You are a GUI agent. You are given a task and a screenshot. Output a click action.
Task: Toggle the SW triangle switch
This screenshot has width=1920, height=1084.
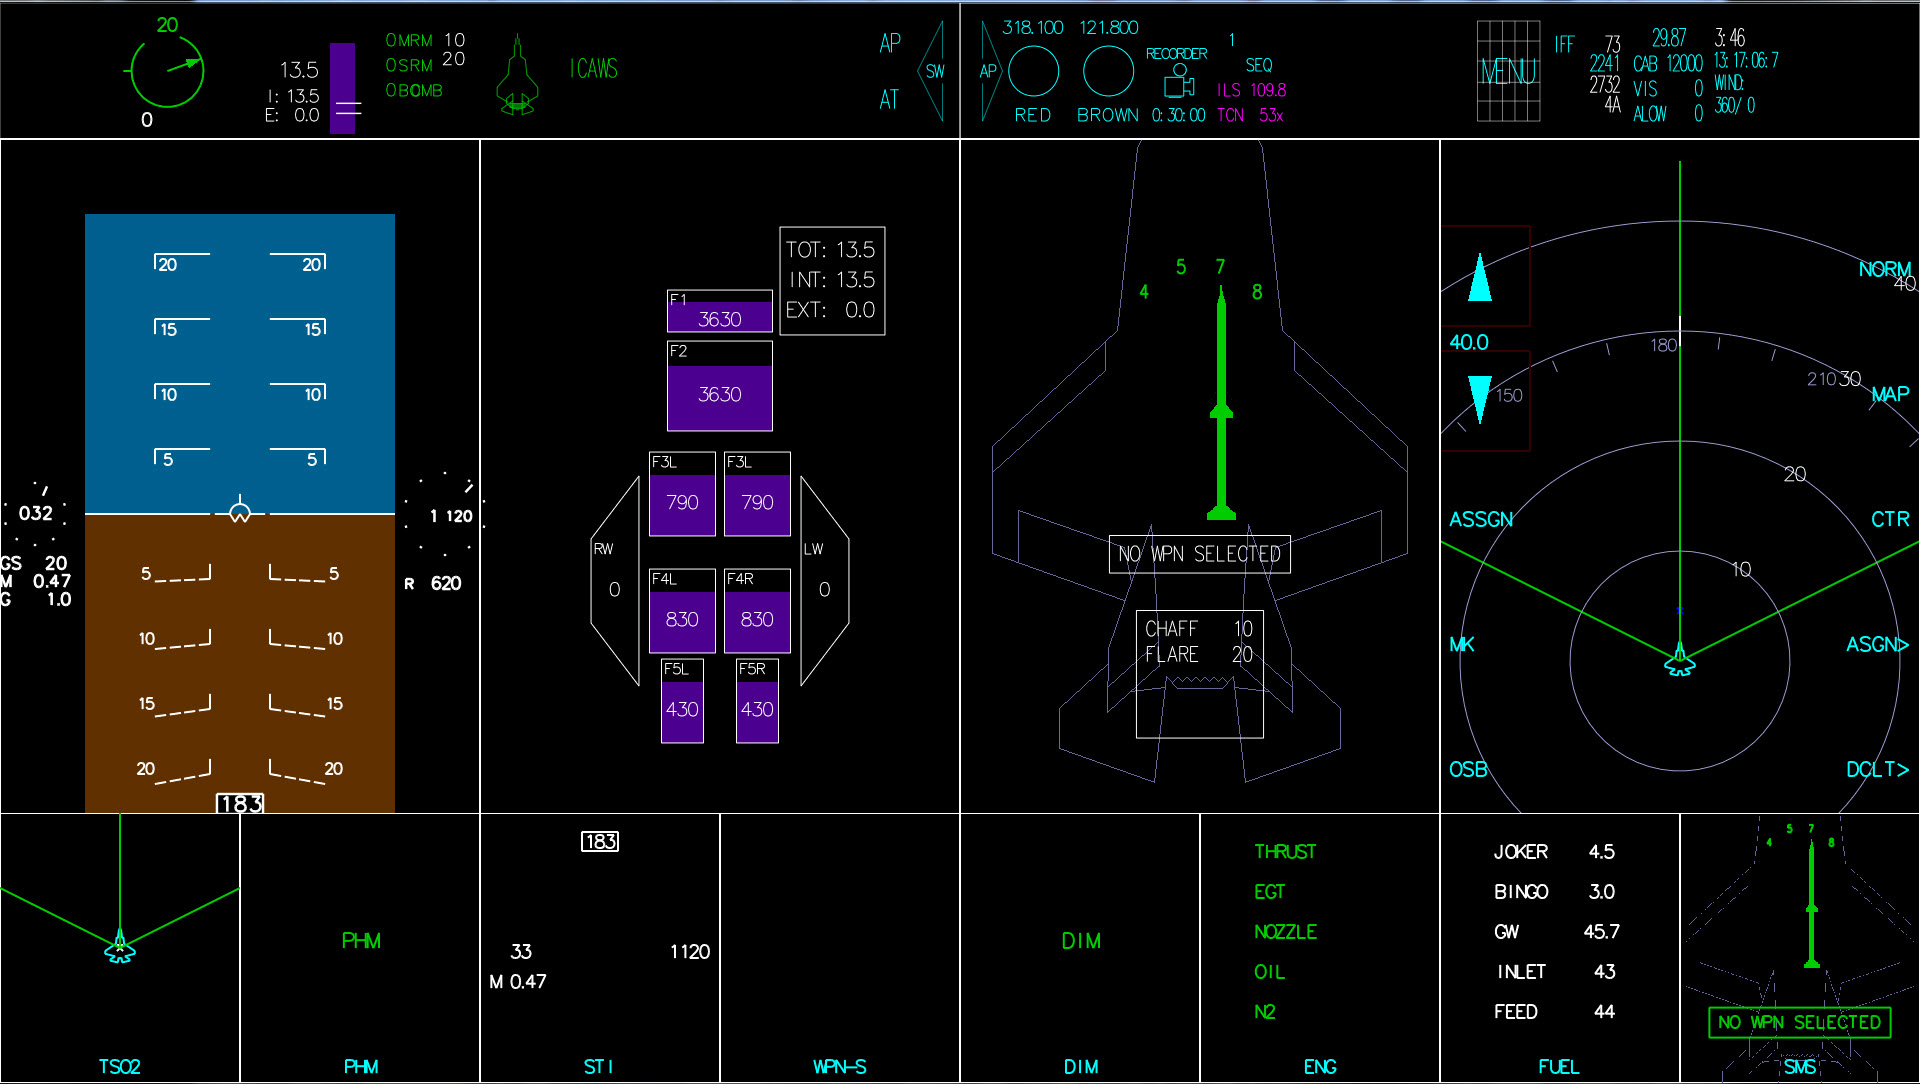933,71
